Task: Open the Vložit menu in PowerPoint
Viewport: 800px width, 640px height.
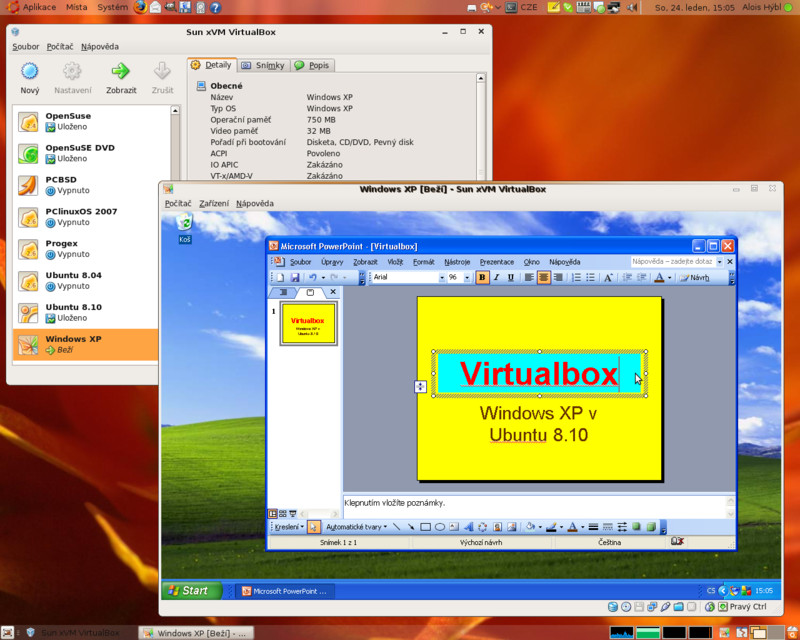Action: [395, 262]
